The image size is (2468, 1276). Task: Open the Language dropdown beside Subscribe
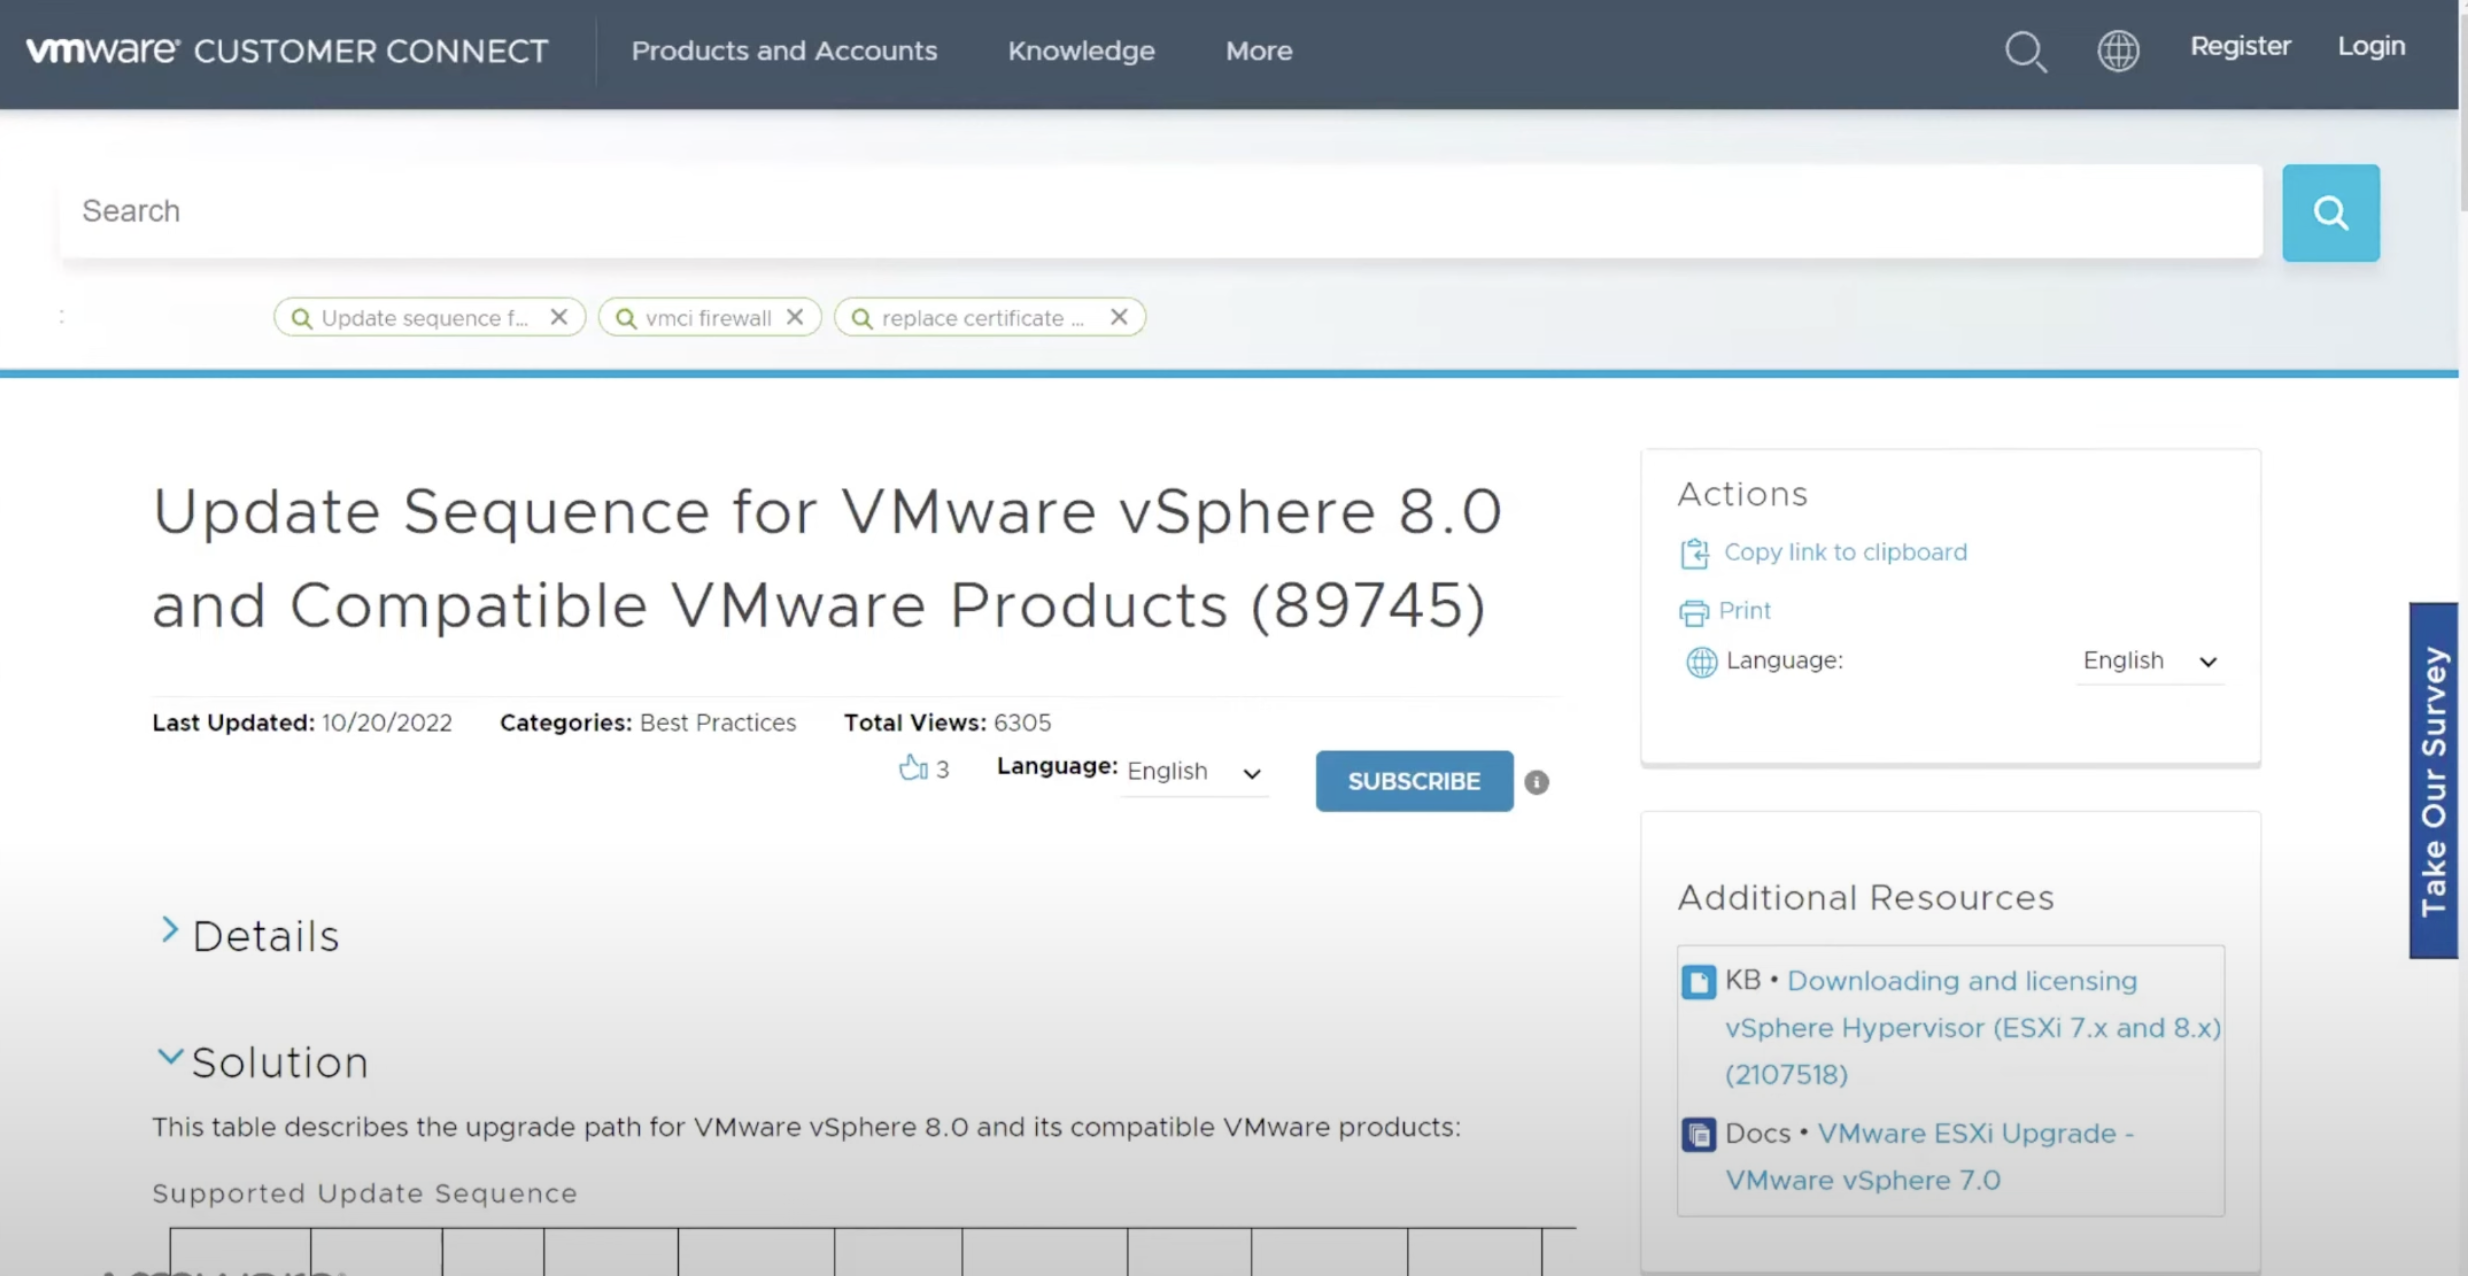[1193, 772]
